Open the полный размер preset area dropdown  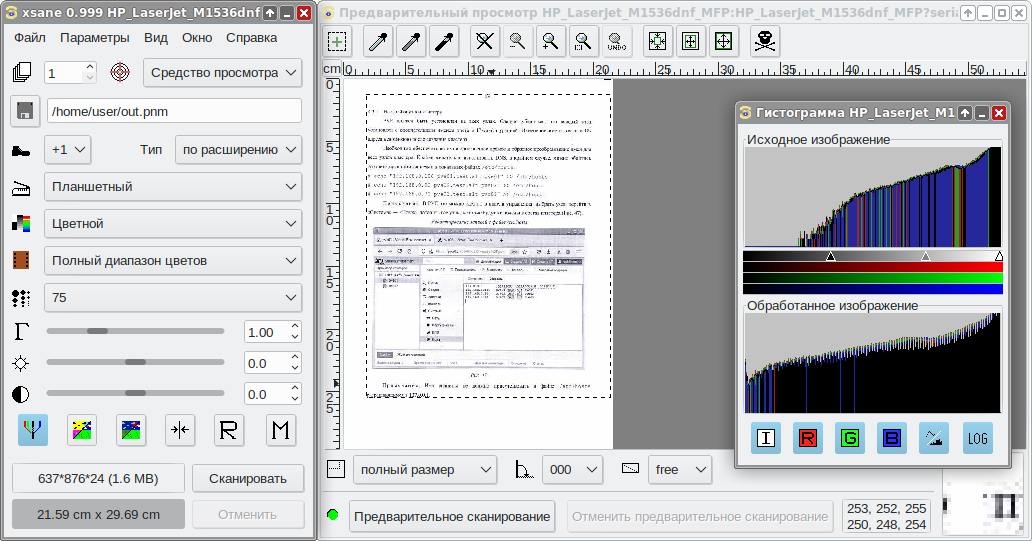(x=425, y=469)
